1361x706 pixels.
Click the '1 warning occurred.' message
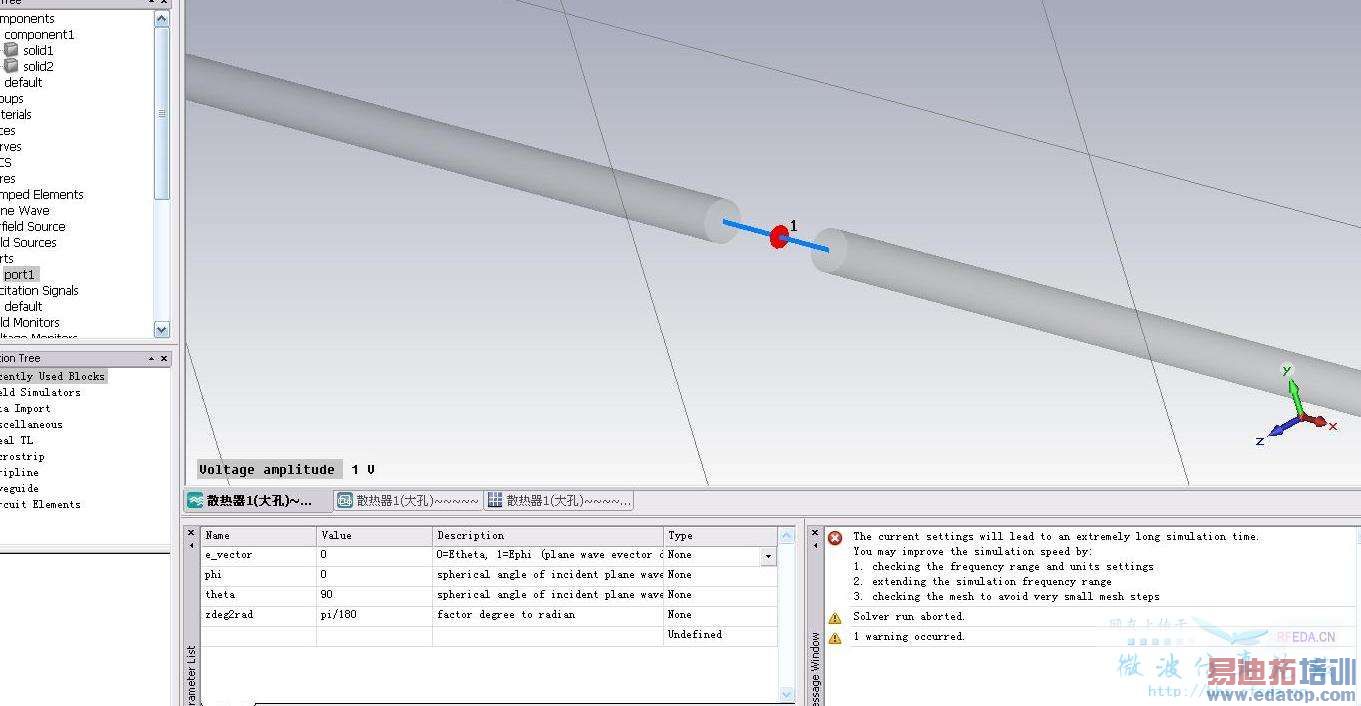pyautogui.click(x=908, y=637)
